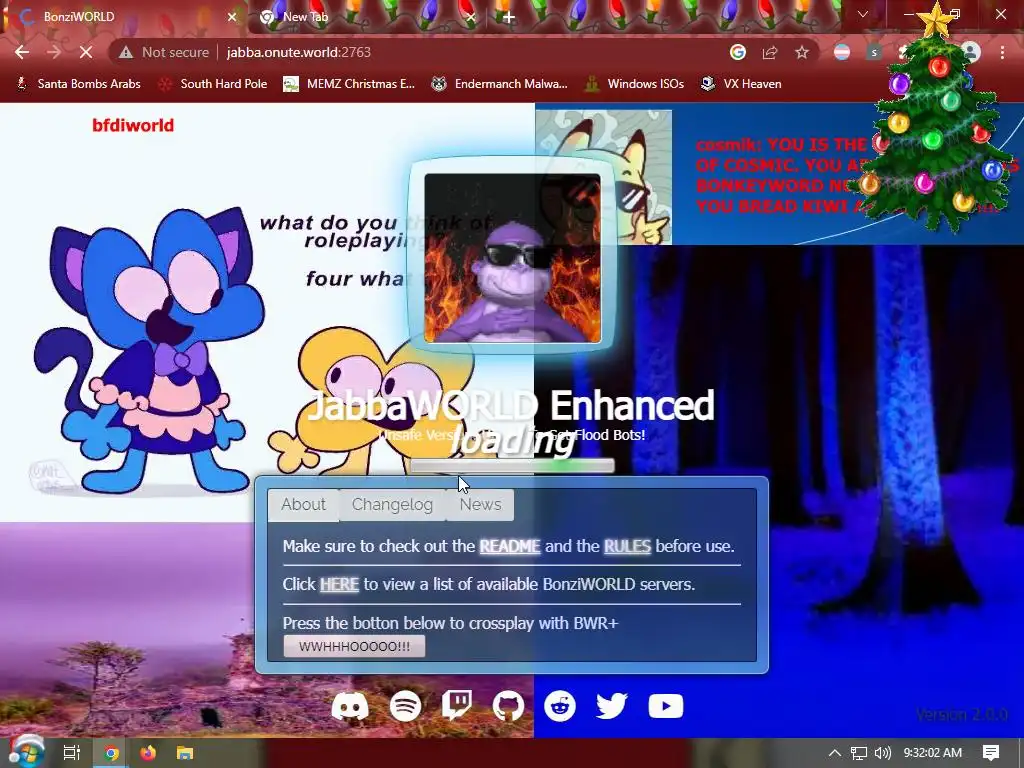Open South Hard Pole bookmark
The height and width of the screenshot is (768, 1024).
[x=214, y=84]
